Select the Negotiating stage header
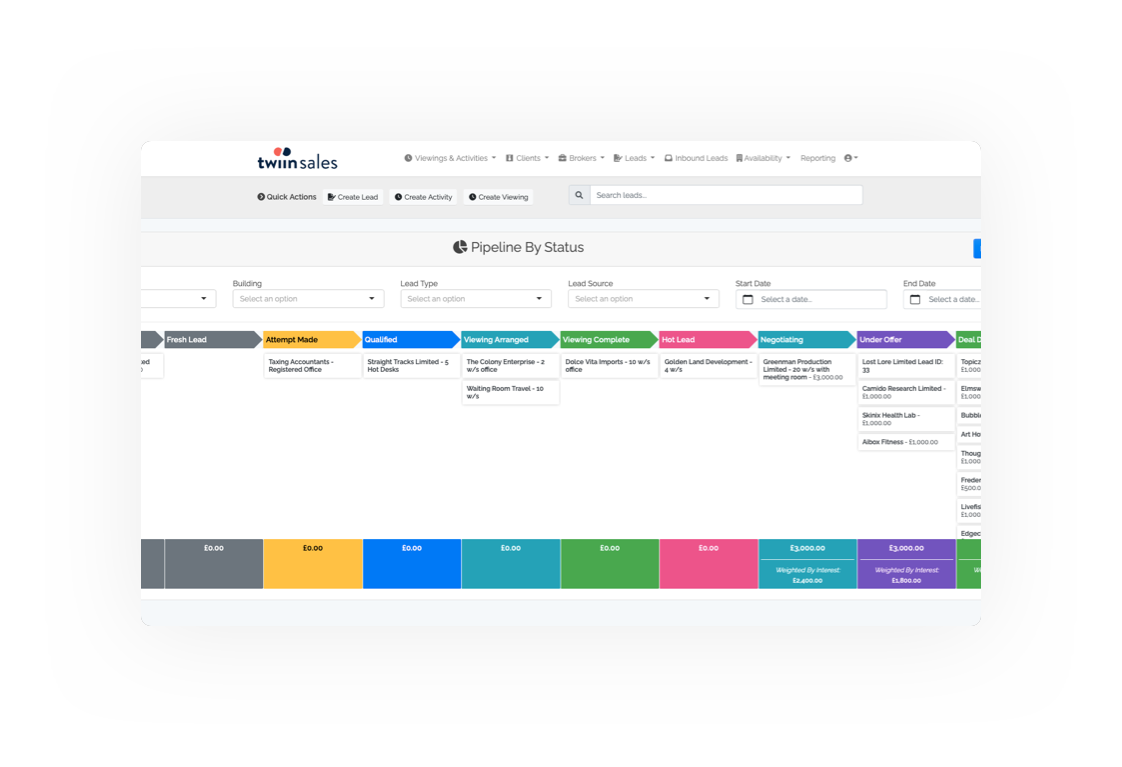 pyautogui.click(x=806, y=339)
